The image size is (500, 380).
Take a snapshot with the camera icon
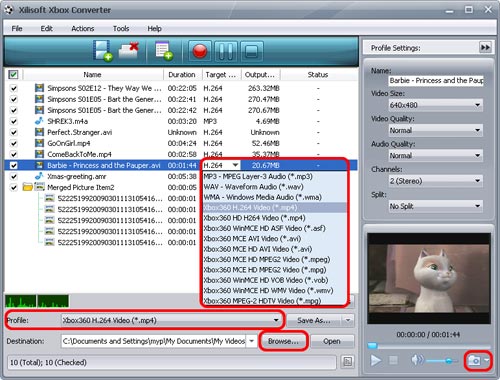474,360
